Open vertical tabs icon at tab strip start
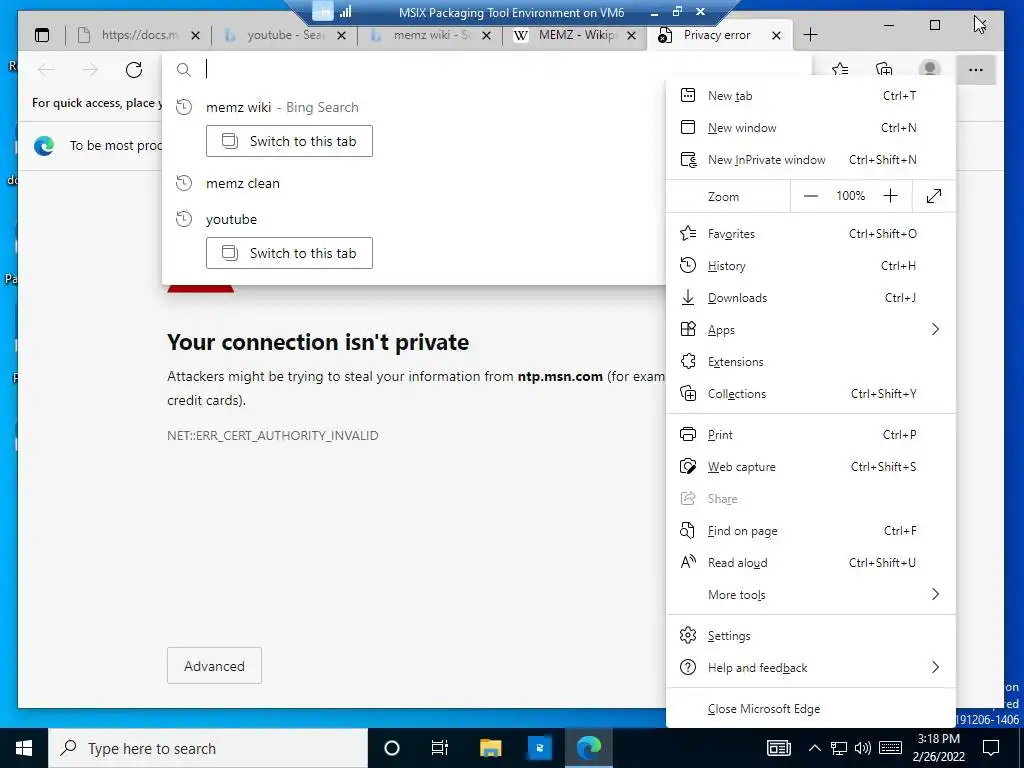1024x768 pixels. (x=42, y=35)
